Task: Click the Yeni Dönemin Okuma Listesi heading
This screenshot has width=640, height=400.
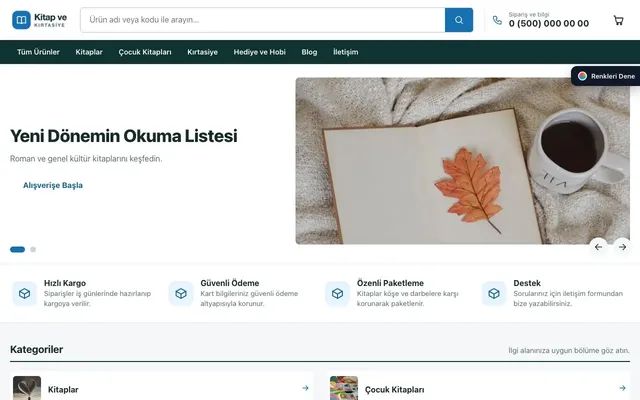Action: pos(124,136)
